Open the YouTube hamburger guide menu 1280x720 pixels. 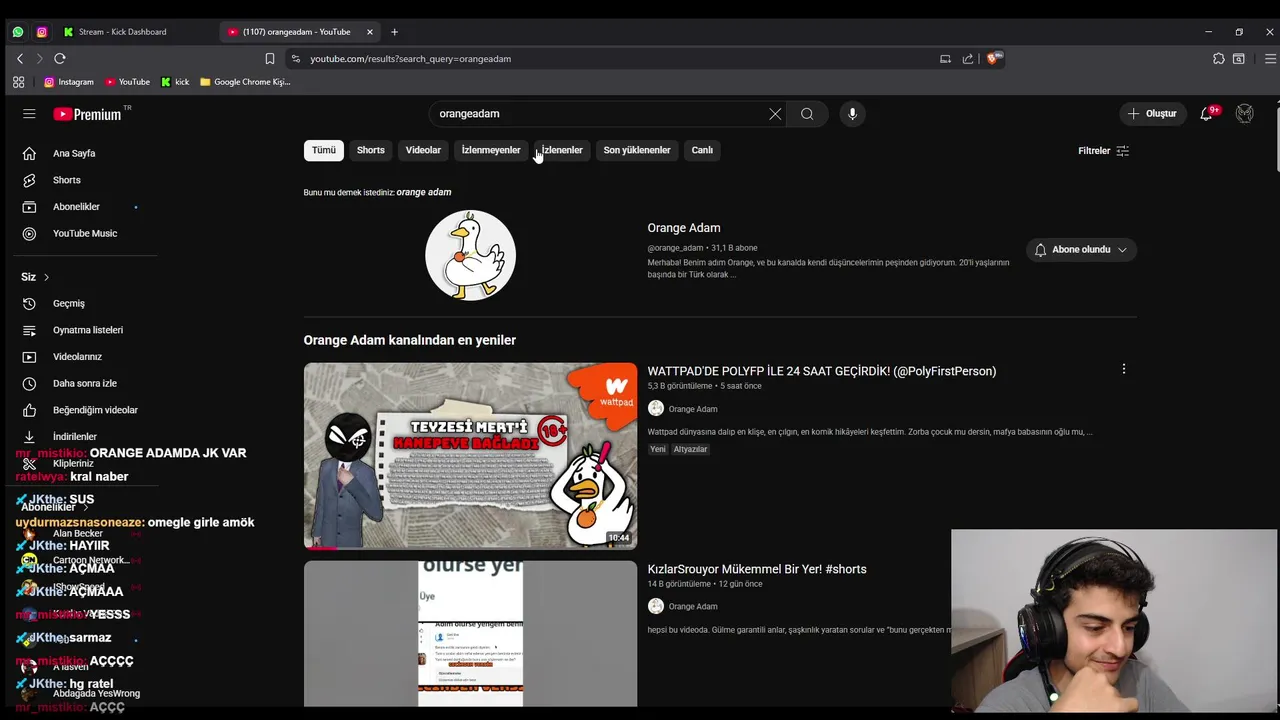[x=29, y=114]
